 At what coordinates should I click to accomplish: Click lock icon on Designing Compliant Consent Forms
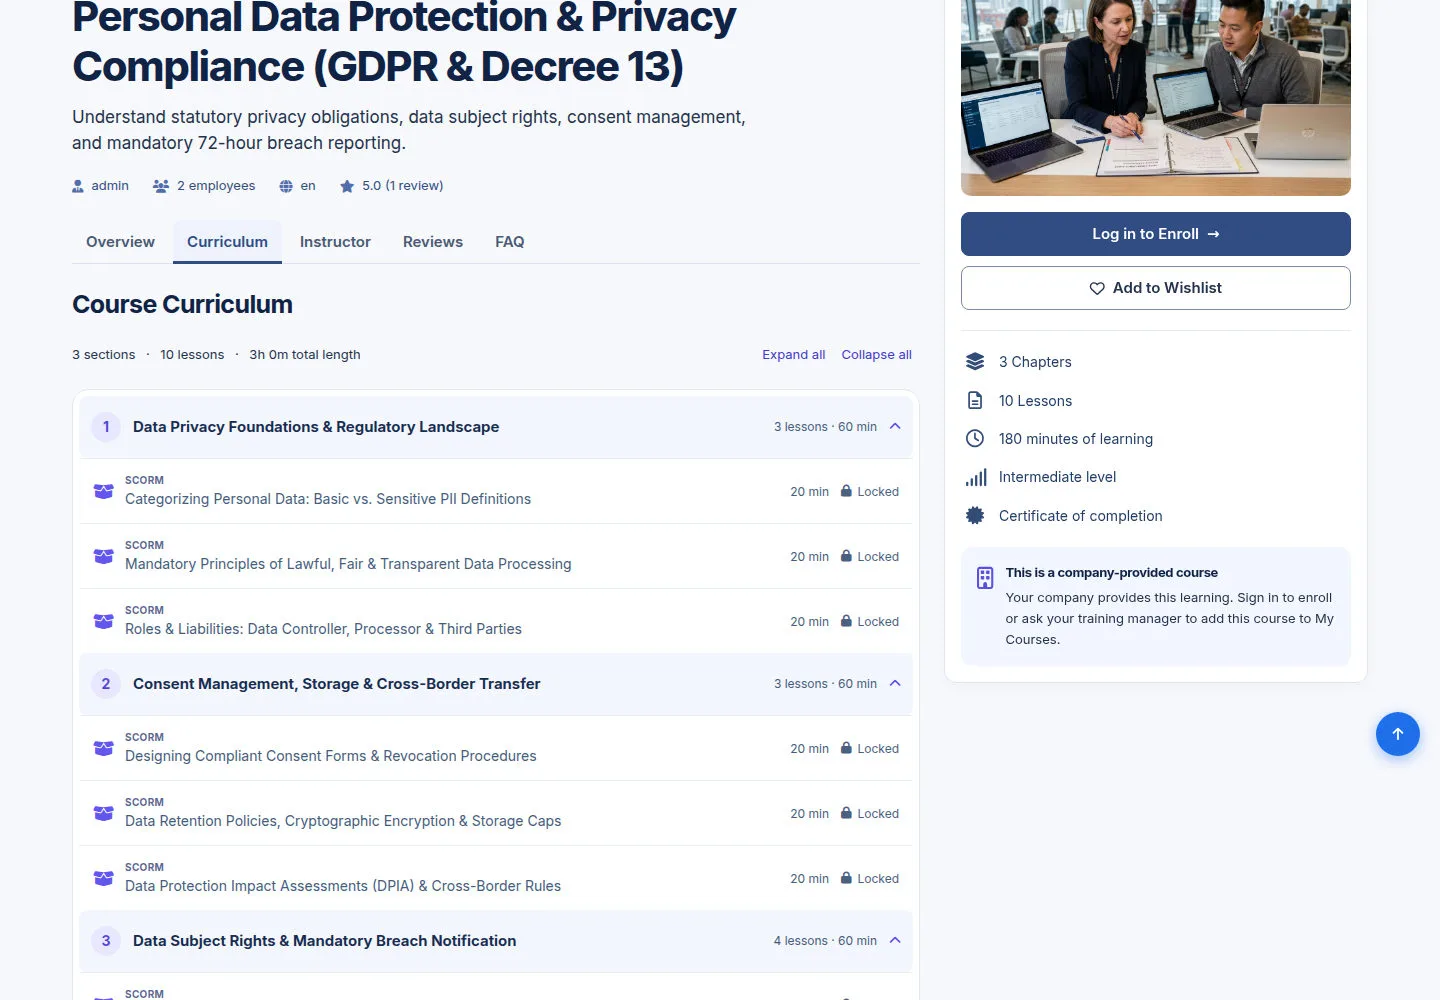pyautogui.click(x=846, y=748)
